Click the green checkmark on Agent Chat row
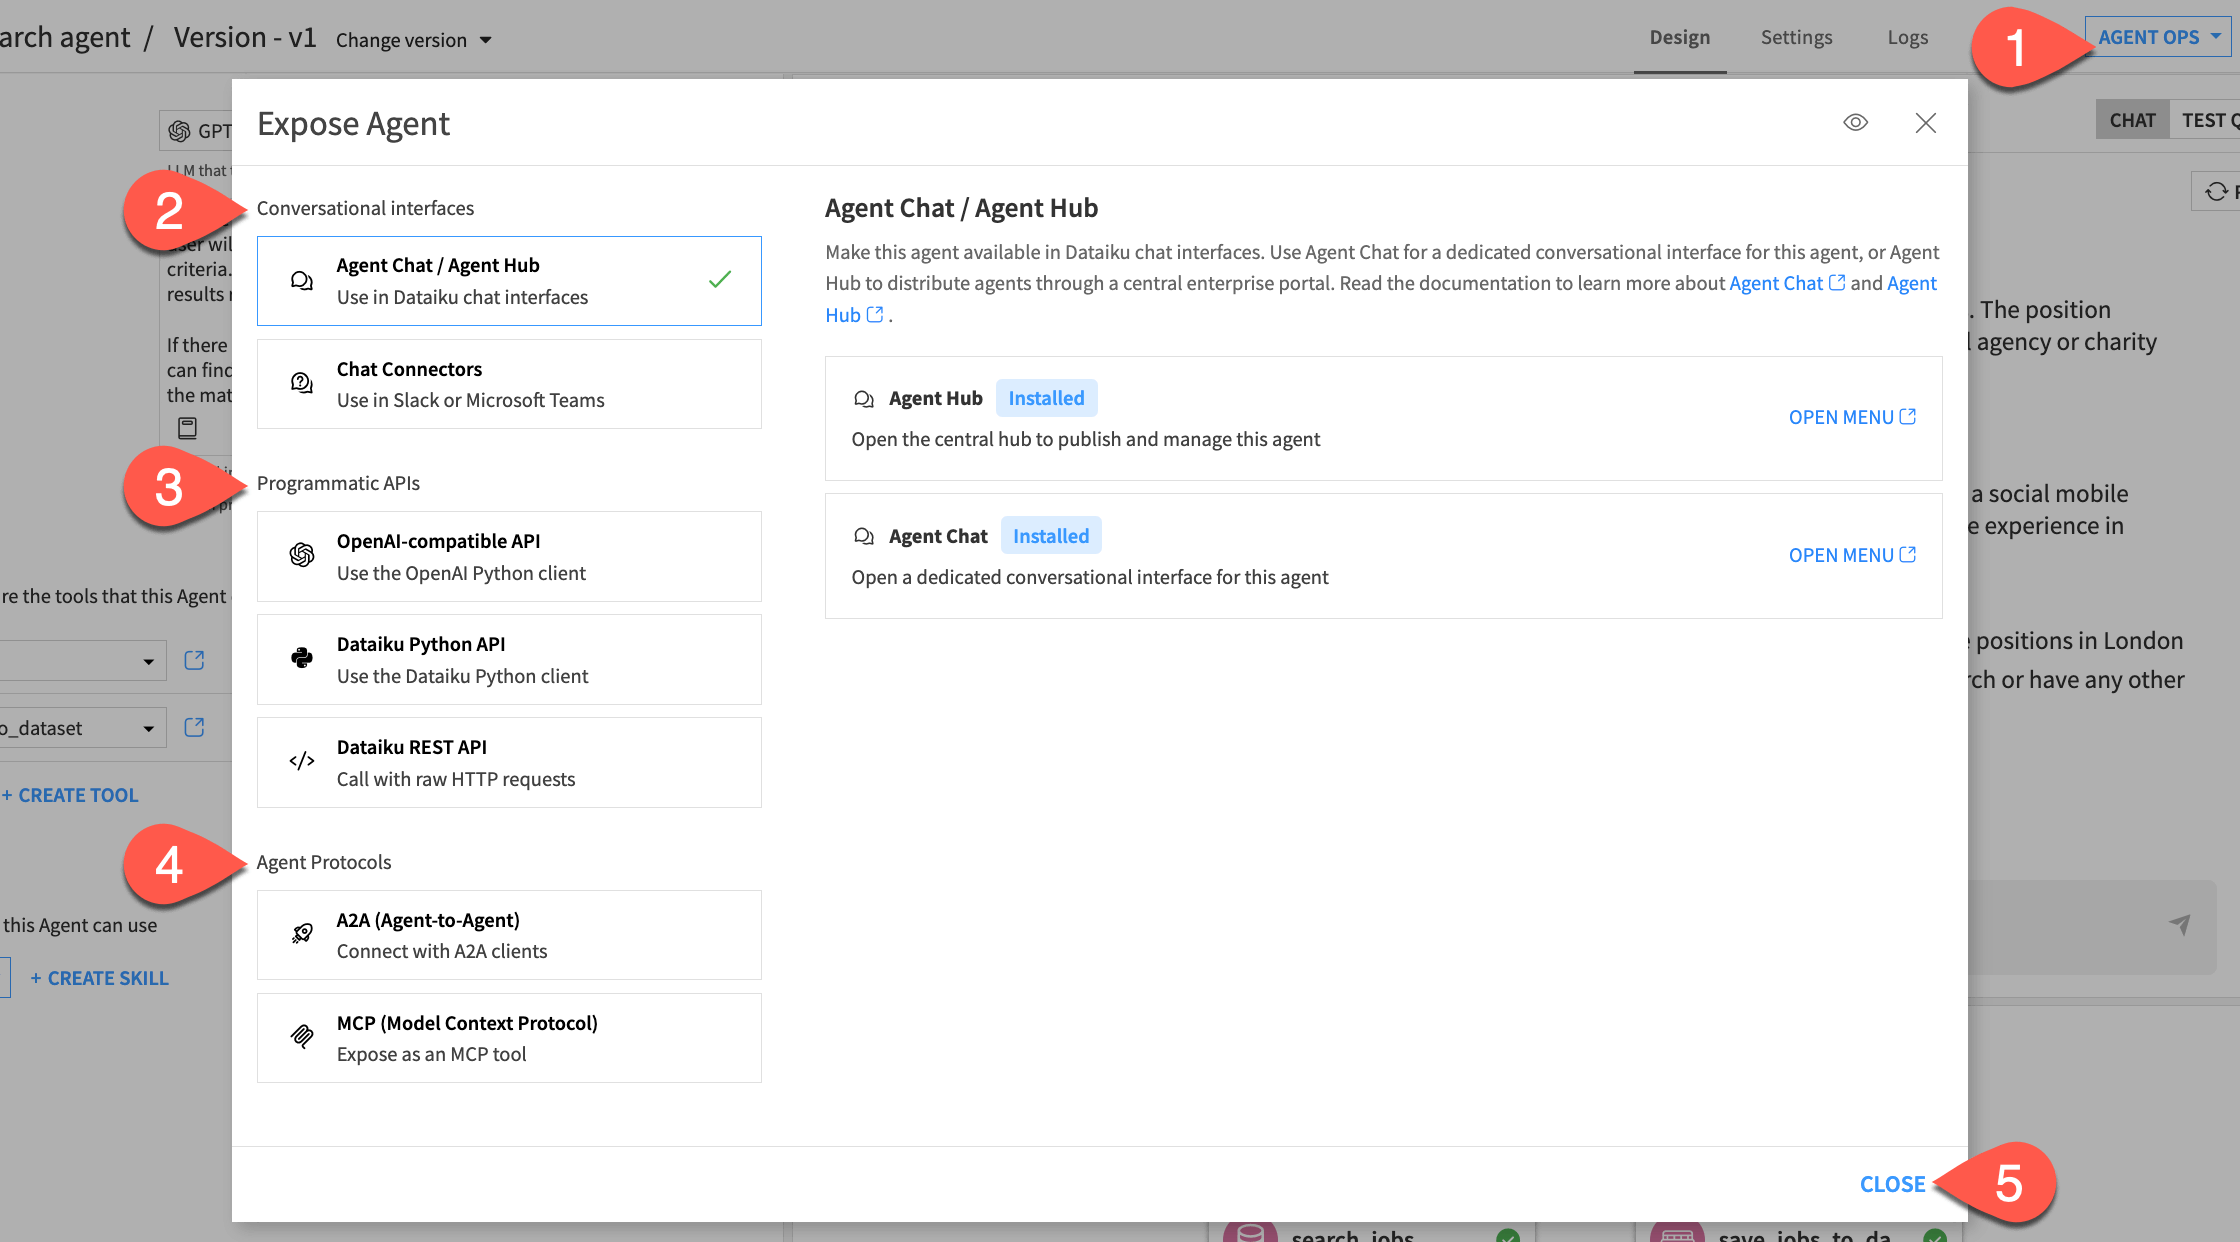The height and width of the screenshot is (1242, 2240). click(x=720, y=280)
